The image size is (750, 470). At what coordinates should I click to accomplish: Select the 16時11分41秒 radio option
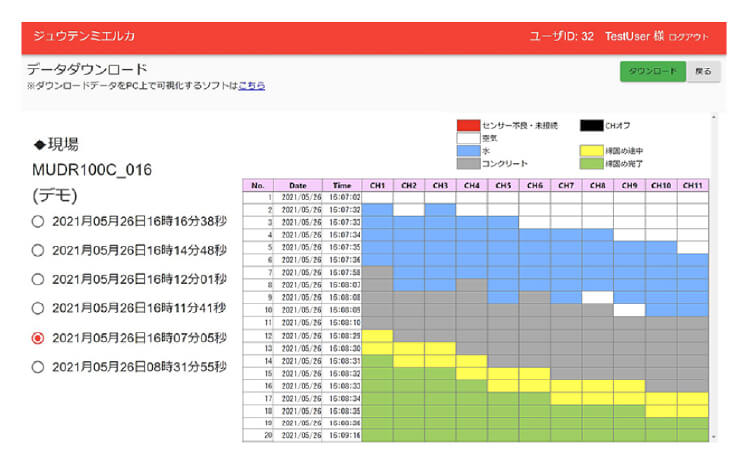tap(38, 308)
